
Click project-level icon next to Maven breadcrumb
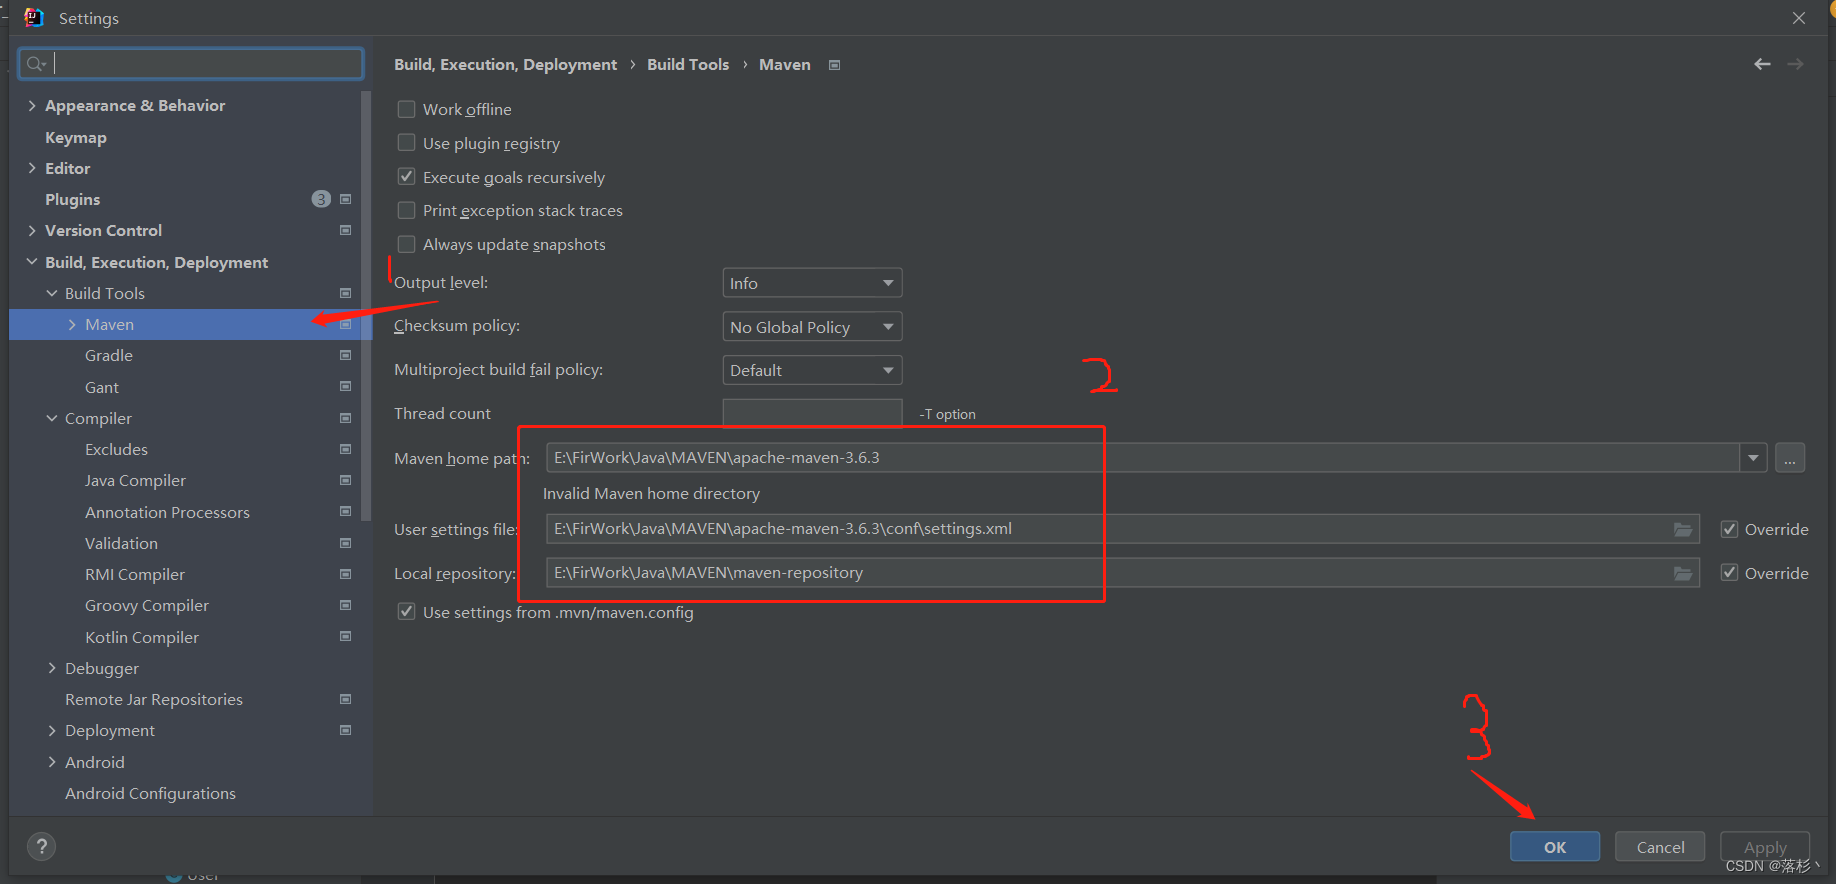834,65
